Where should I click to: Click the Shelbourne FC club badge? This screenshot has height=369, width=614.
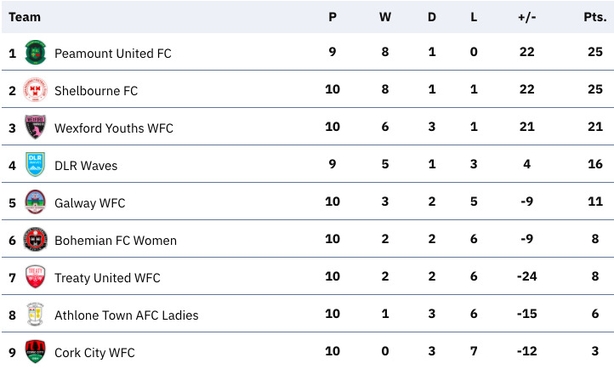(x=35, y=90)
